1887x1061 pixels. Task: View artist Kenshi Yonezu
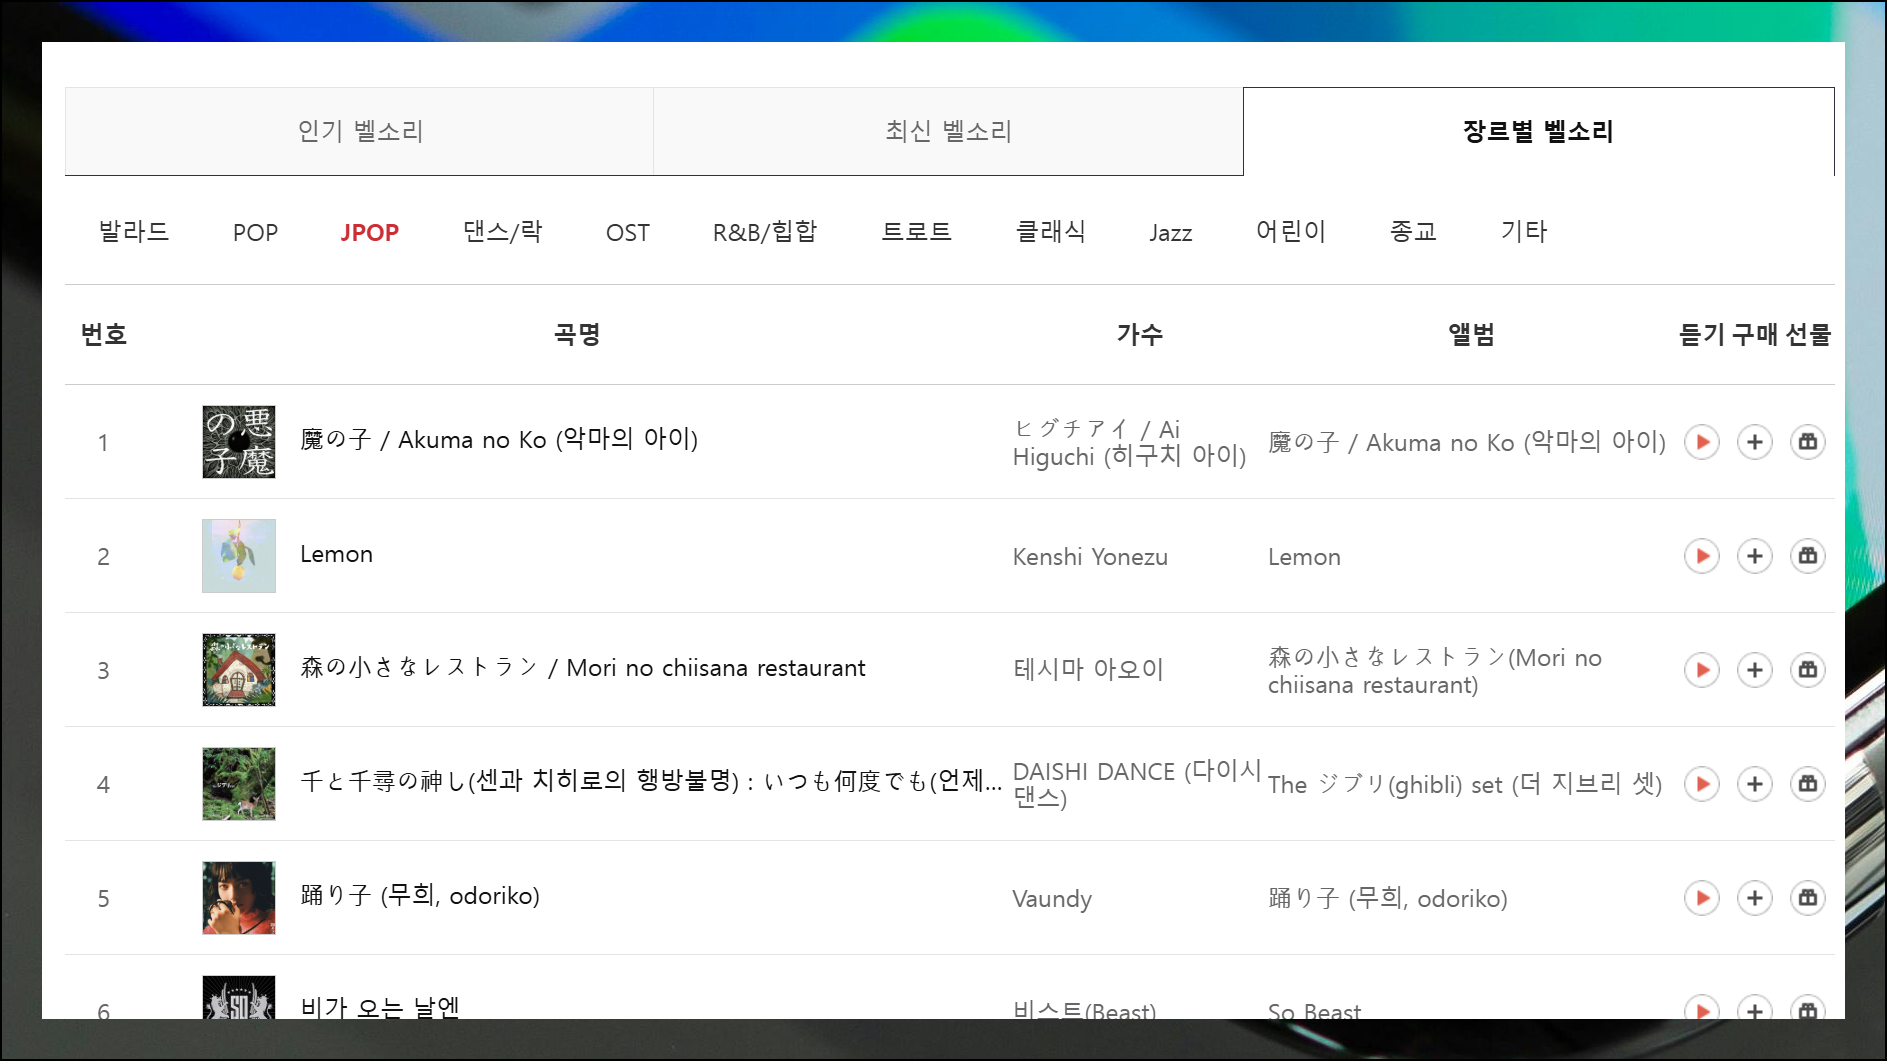[1090, 557]
